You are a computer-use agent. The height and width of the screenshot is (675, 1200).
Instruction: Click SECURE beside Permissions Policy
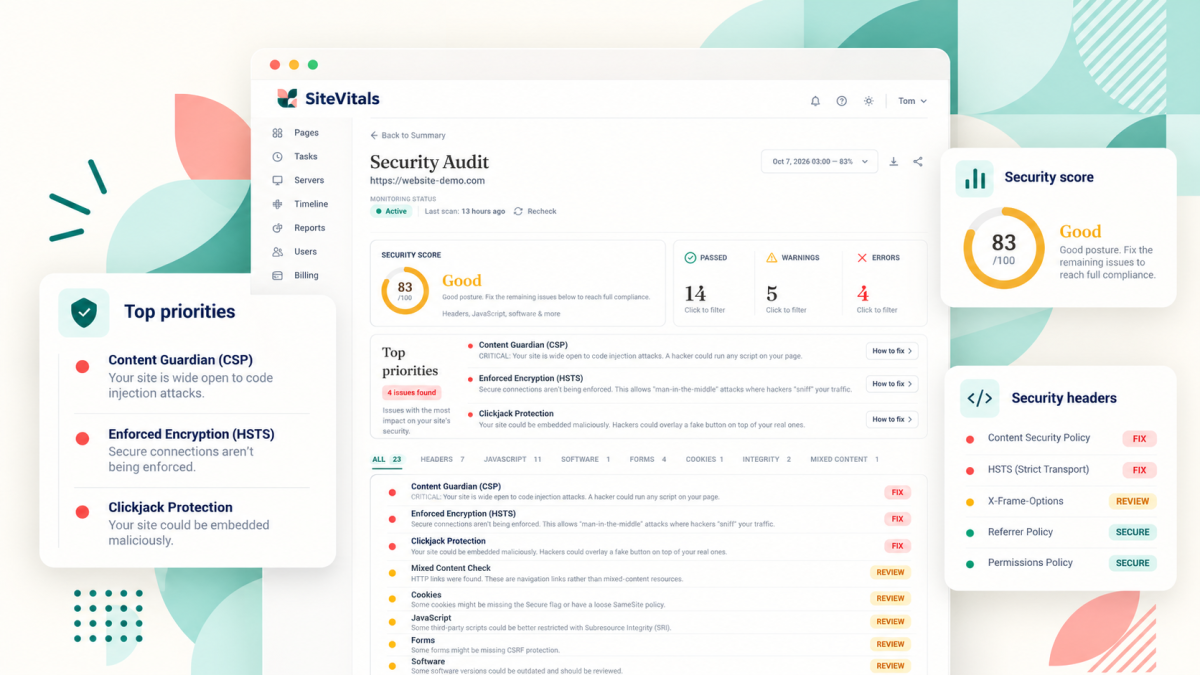1132,563
